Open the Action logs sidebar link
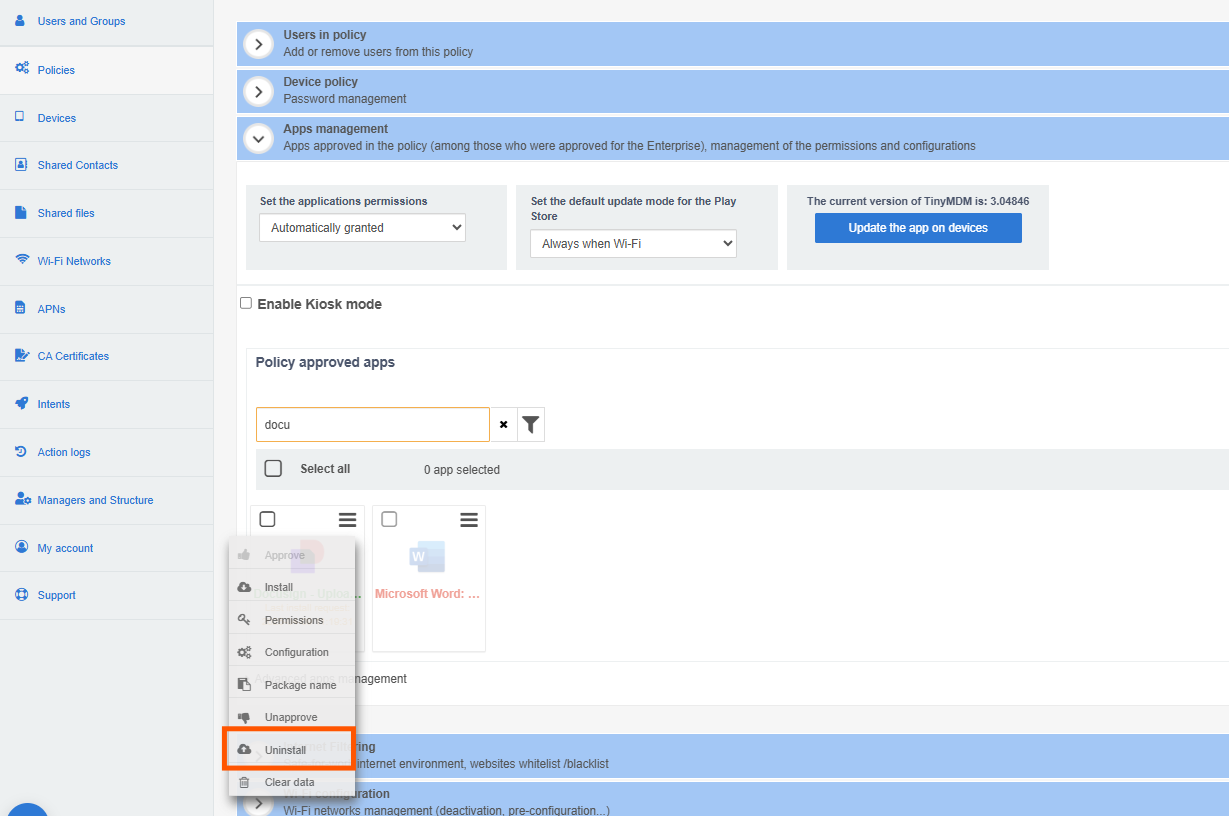This screenshot has height=816, width=1229. point(64,452)
